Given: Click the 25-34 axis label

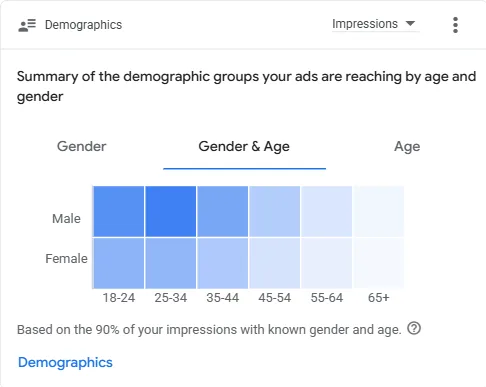Looking at the screenshot, I should point(171,298).
